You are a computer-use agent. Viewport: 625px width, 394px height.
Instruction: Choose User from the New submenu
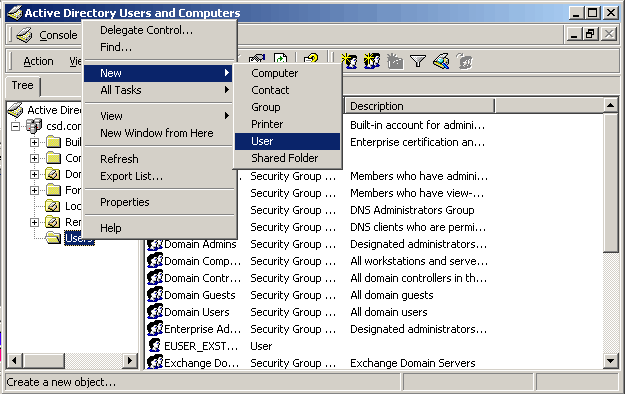[x=287, y=141]
